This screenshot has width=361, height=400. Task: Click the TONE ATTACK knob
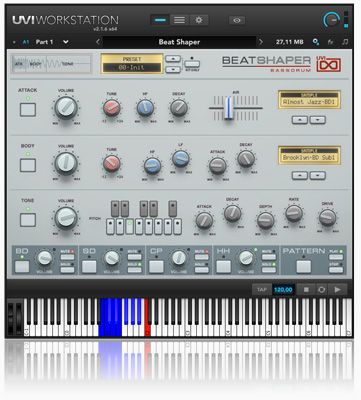[x=204, y=220]
